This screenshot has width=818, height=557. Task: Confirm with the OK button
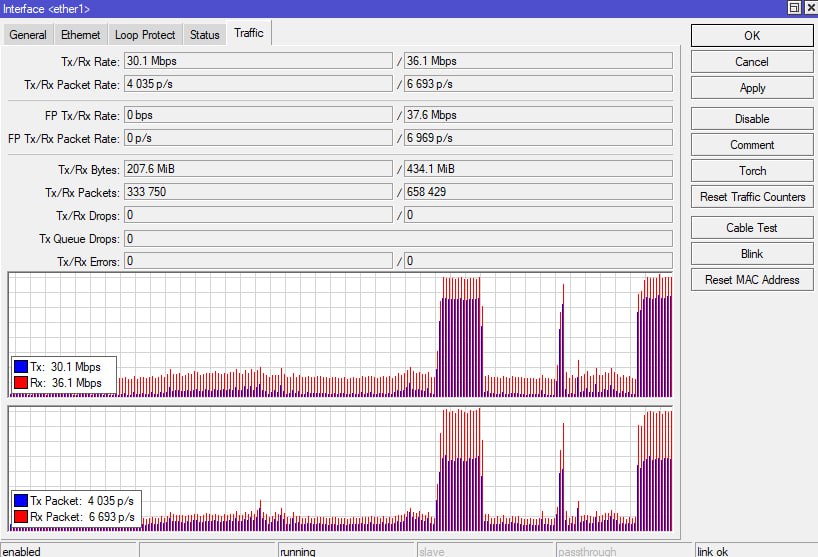click(x=752, y=35)
